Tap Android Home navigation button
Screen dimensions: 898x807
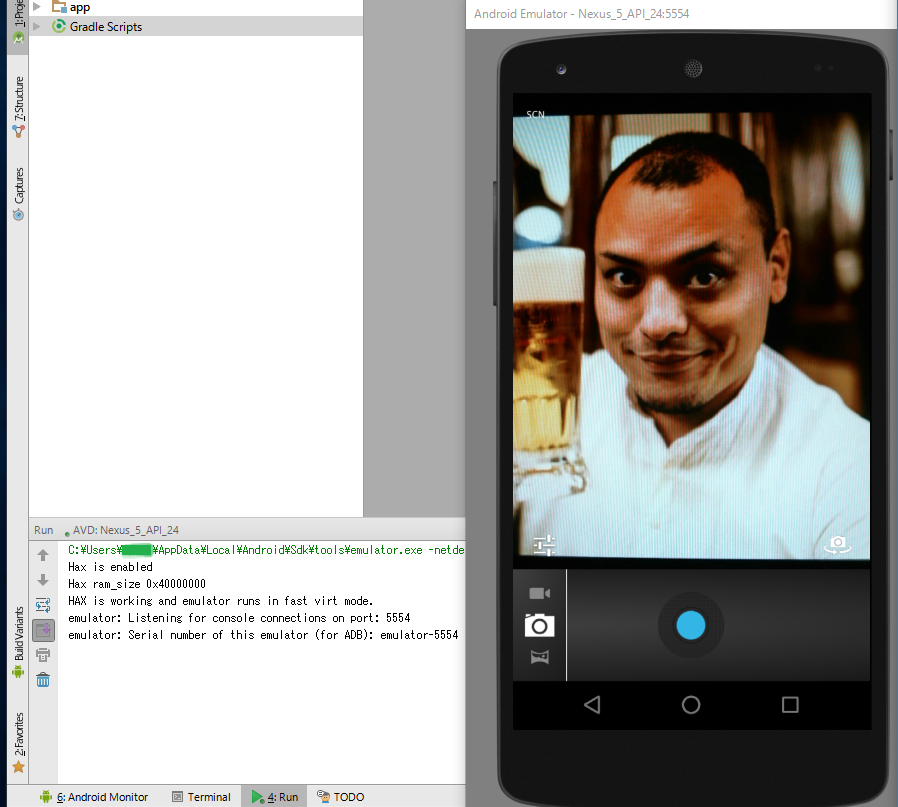point(691,704)
